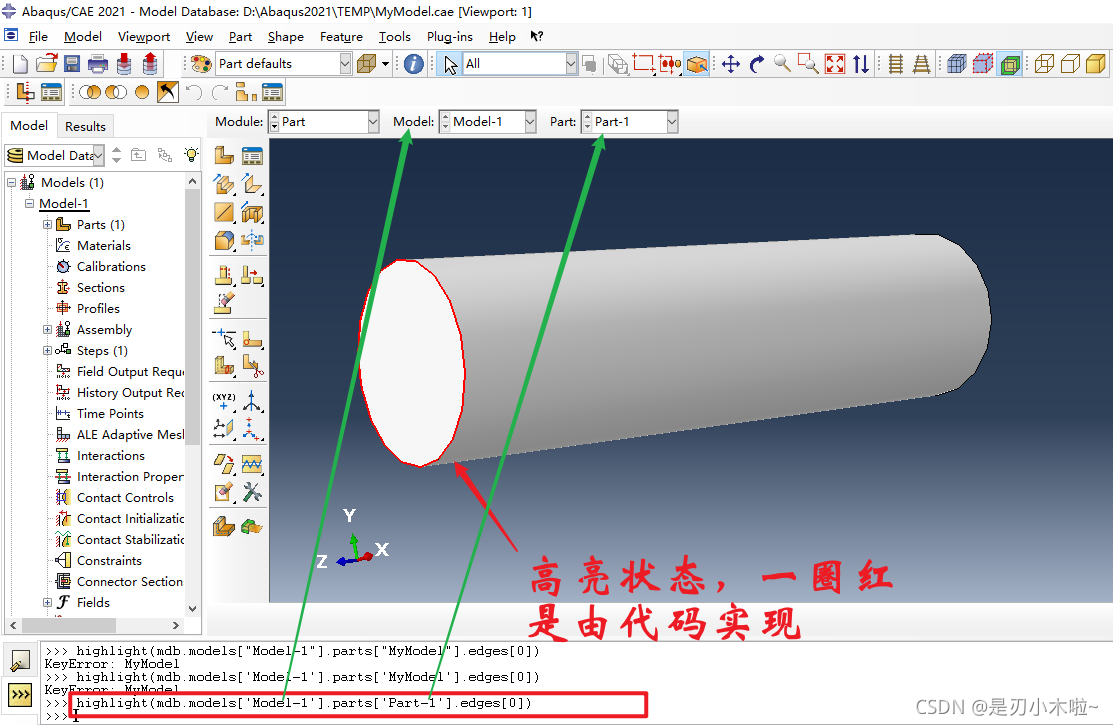Switch to the Results tab
The image size is (1113, 725).
click(x=85, y=126)
